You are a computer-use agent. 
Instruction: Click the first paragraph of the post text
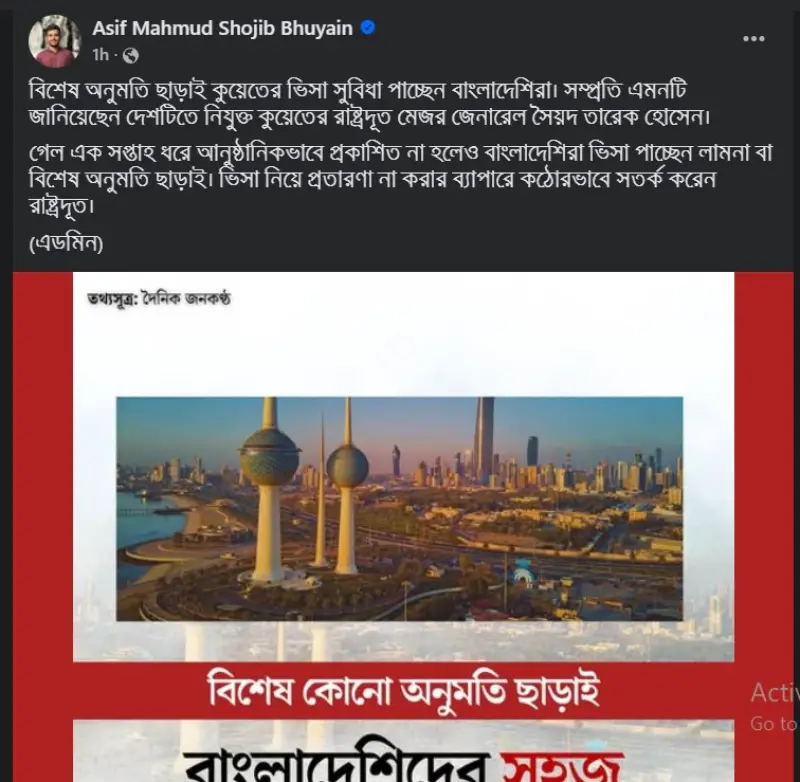pyautogui.click(x=370, y=104)
